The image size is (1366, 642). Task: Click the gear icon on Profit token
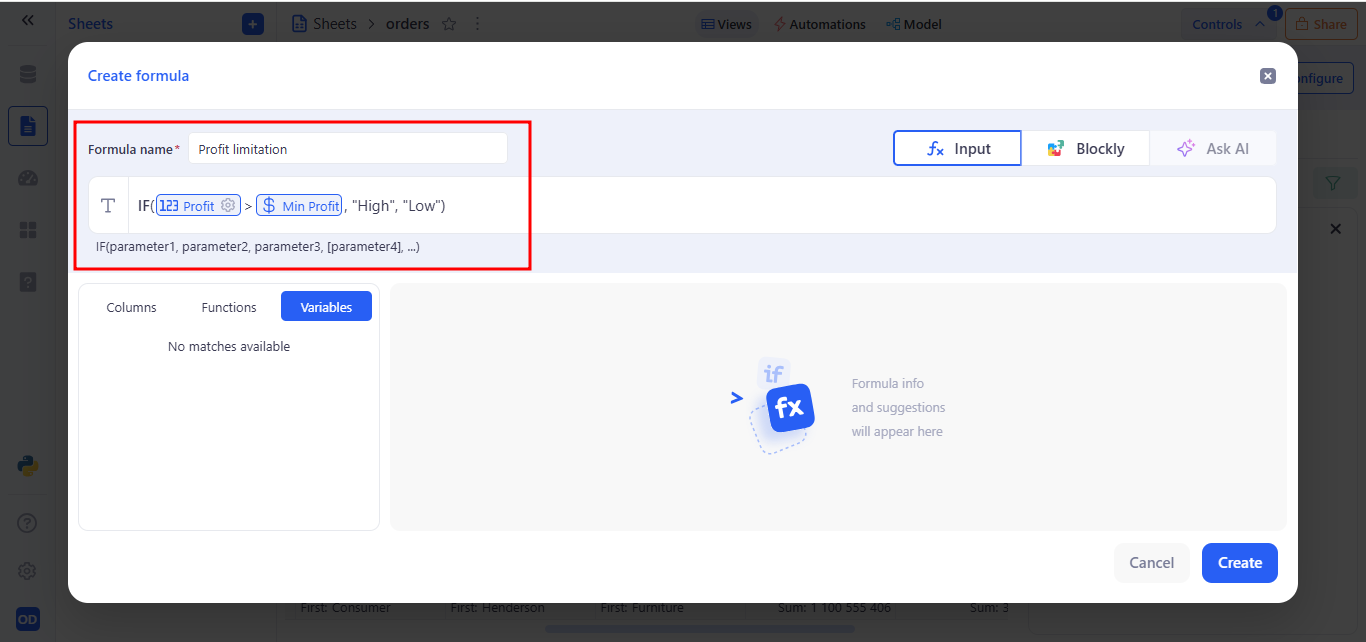point(228,206)
